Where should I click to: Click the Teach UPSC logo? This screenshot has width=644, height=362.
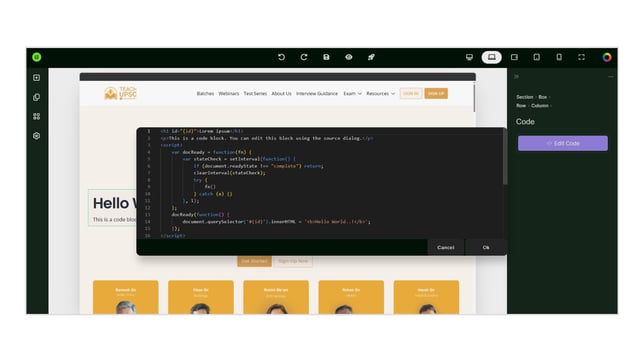tap(120, 93)
